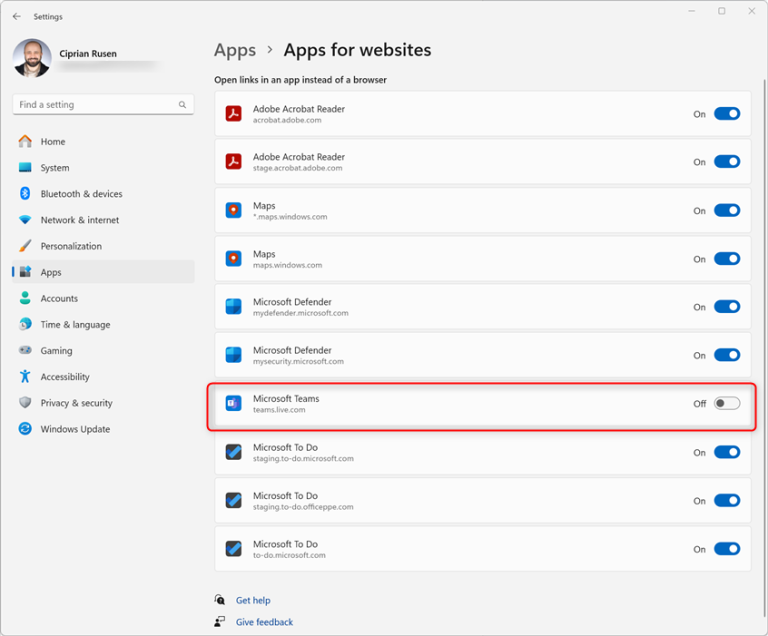Image resolution: width=768 pixels, height=636 pixels.
Task: Disable the *.maps.windows.com toggle
Action: [727, 210]
